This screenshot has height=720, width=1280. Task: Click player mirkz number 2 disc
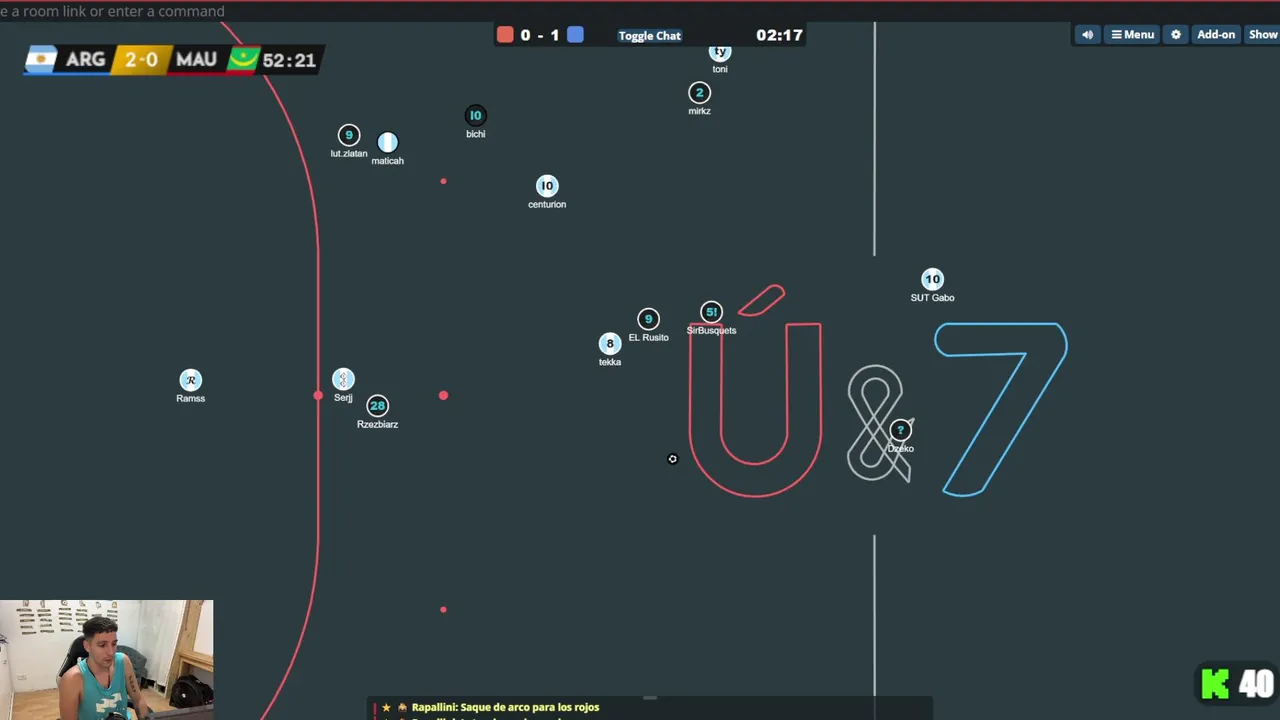pyautogui.click(x=699, y=93)
